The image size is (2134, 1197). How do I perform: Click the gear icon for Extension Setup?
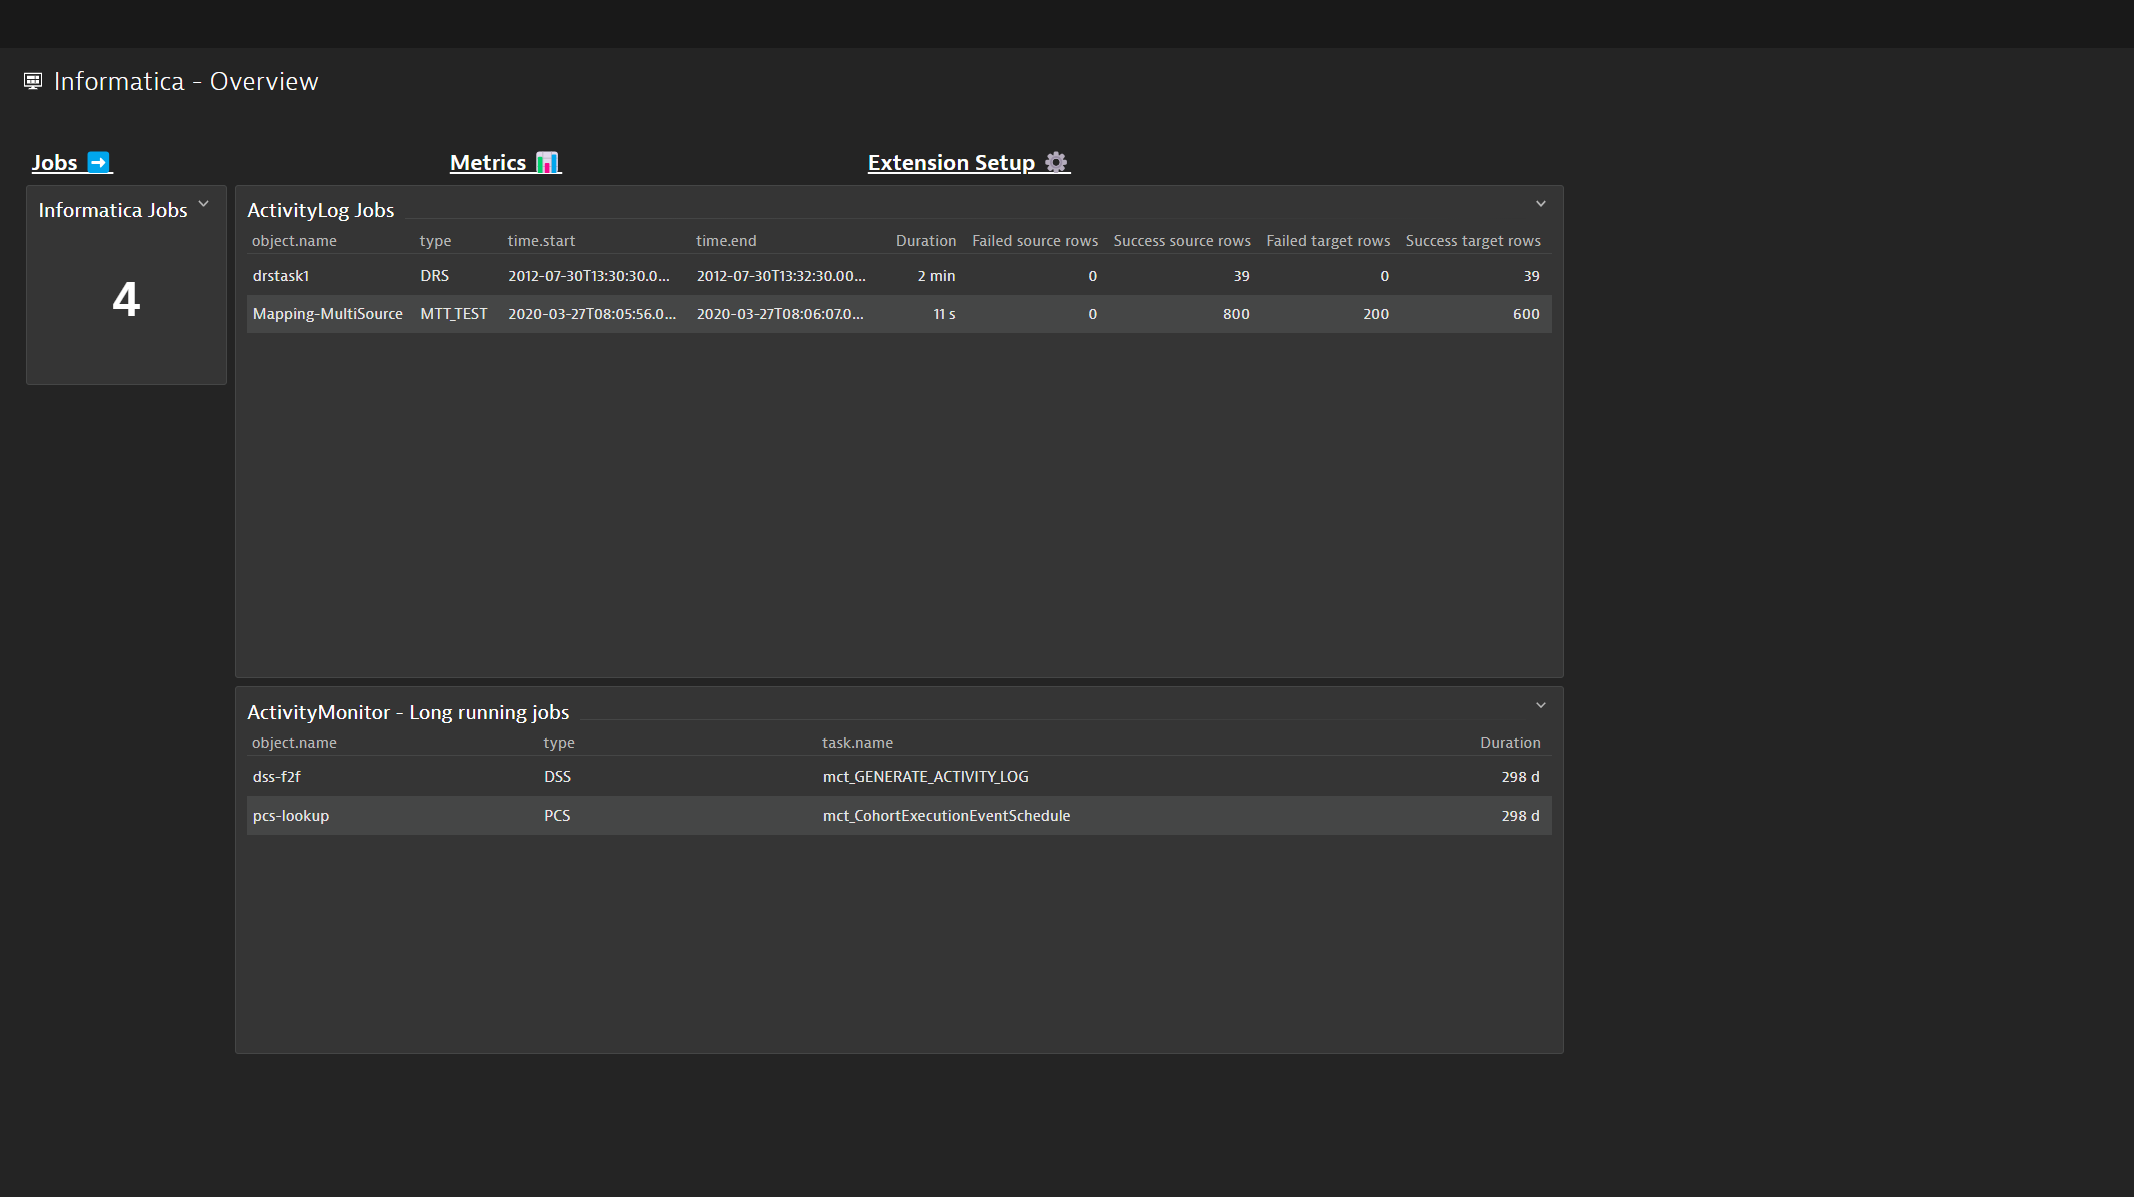tap(1055, 161)
